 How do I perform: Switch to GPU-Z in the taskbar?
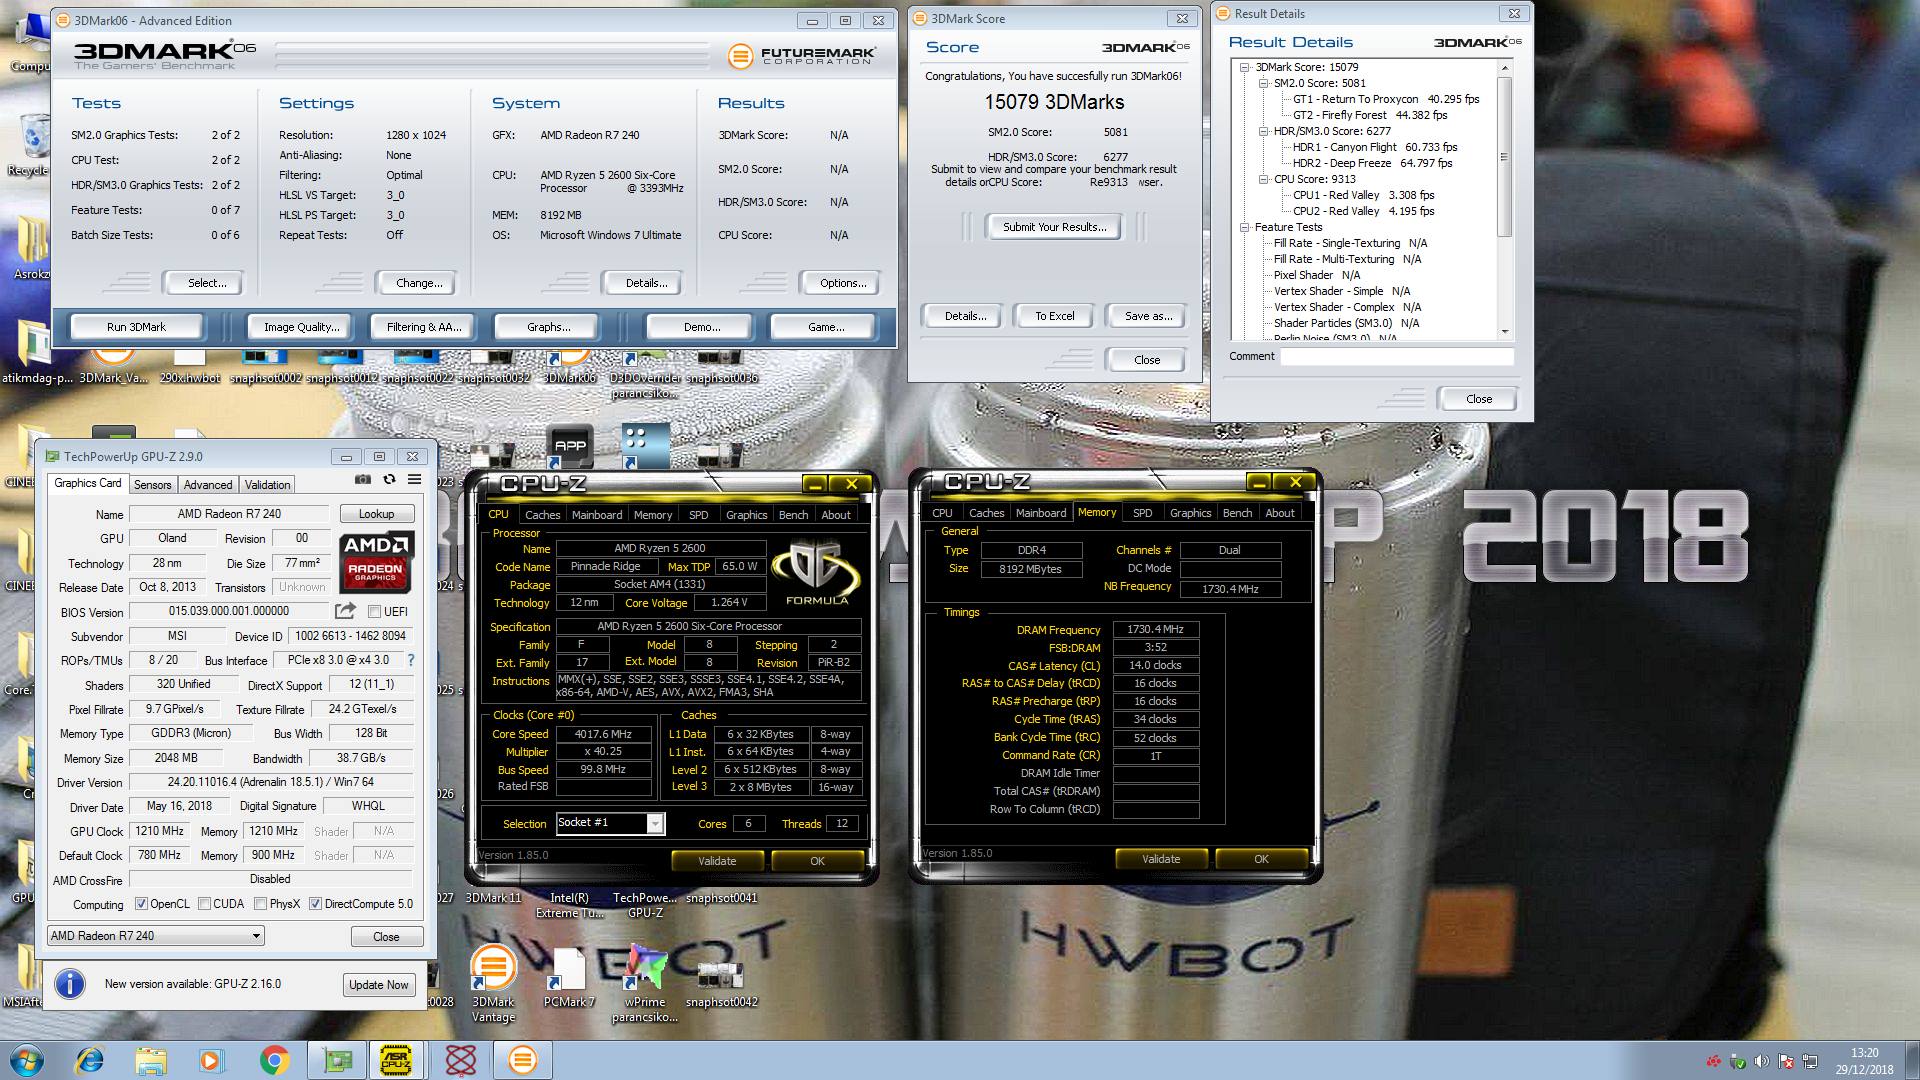[x=337, y=1060]
